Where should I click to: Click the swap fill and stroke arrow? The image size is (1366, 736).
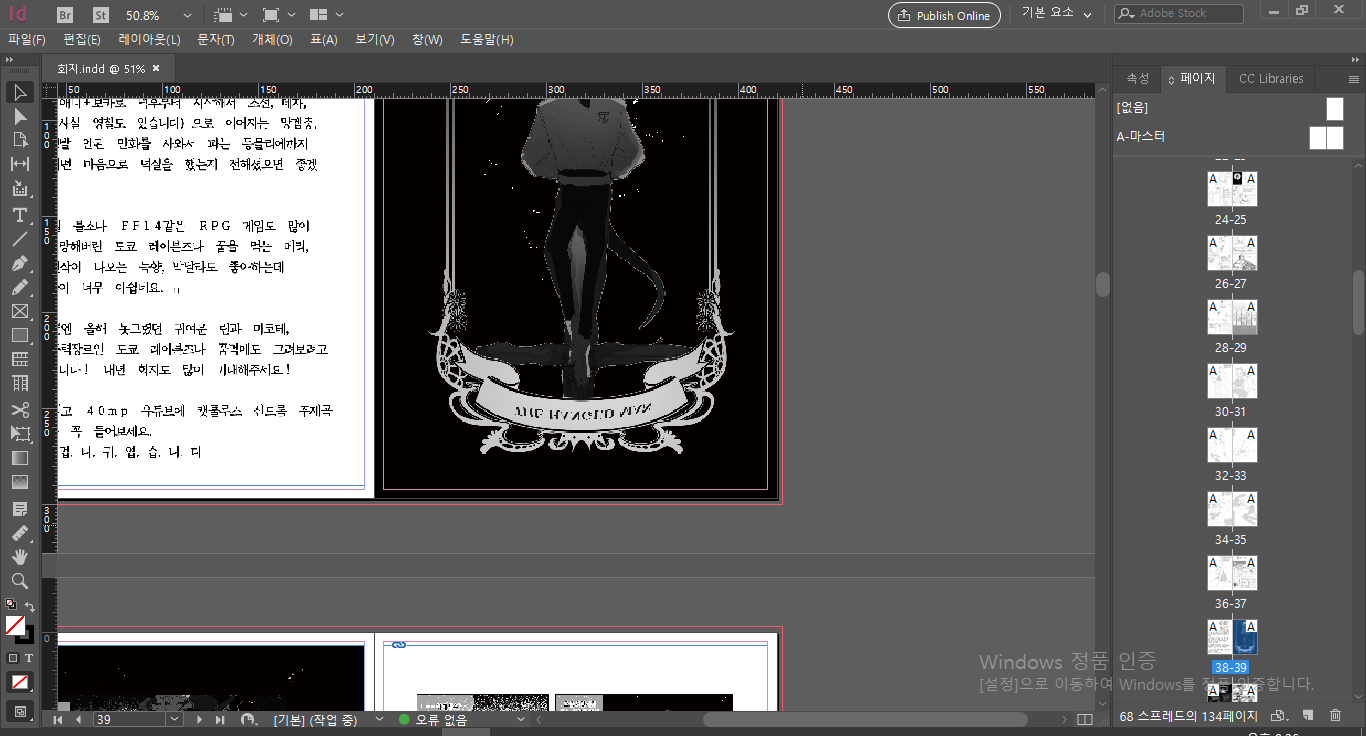coord(29,607)
